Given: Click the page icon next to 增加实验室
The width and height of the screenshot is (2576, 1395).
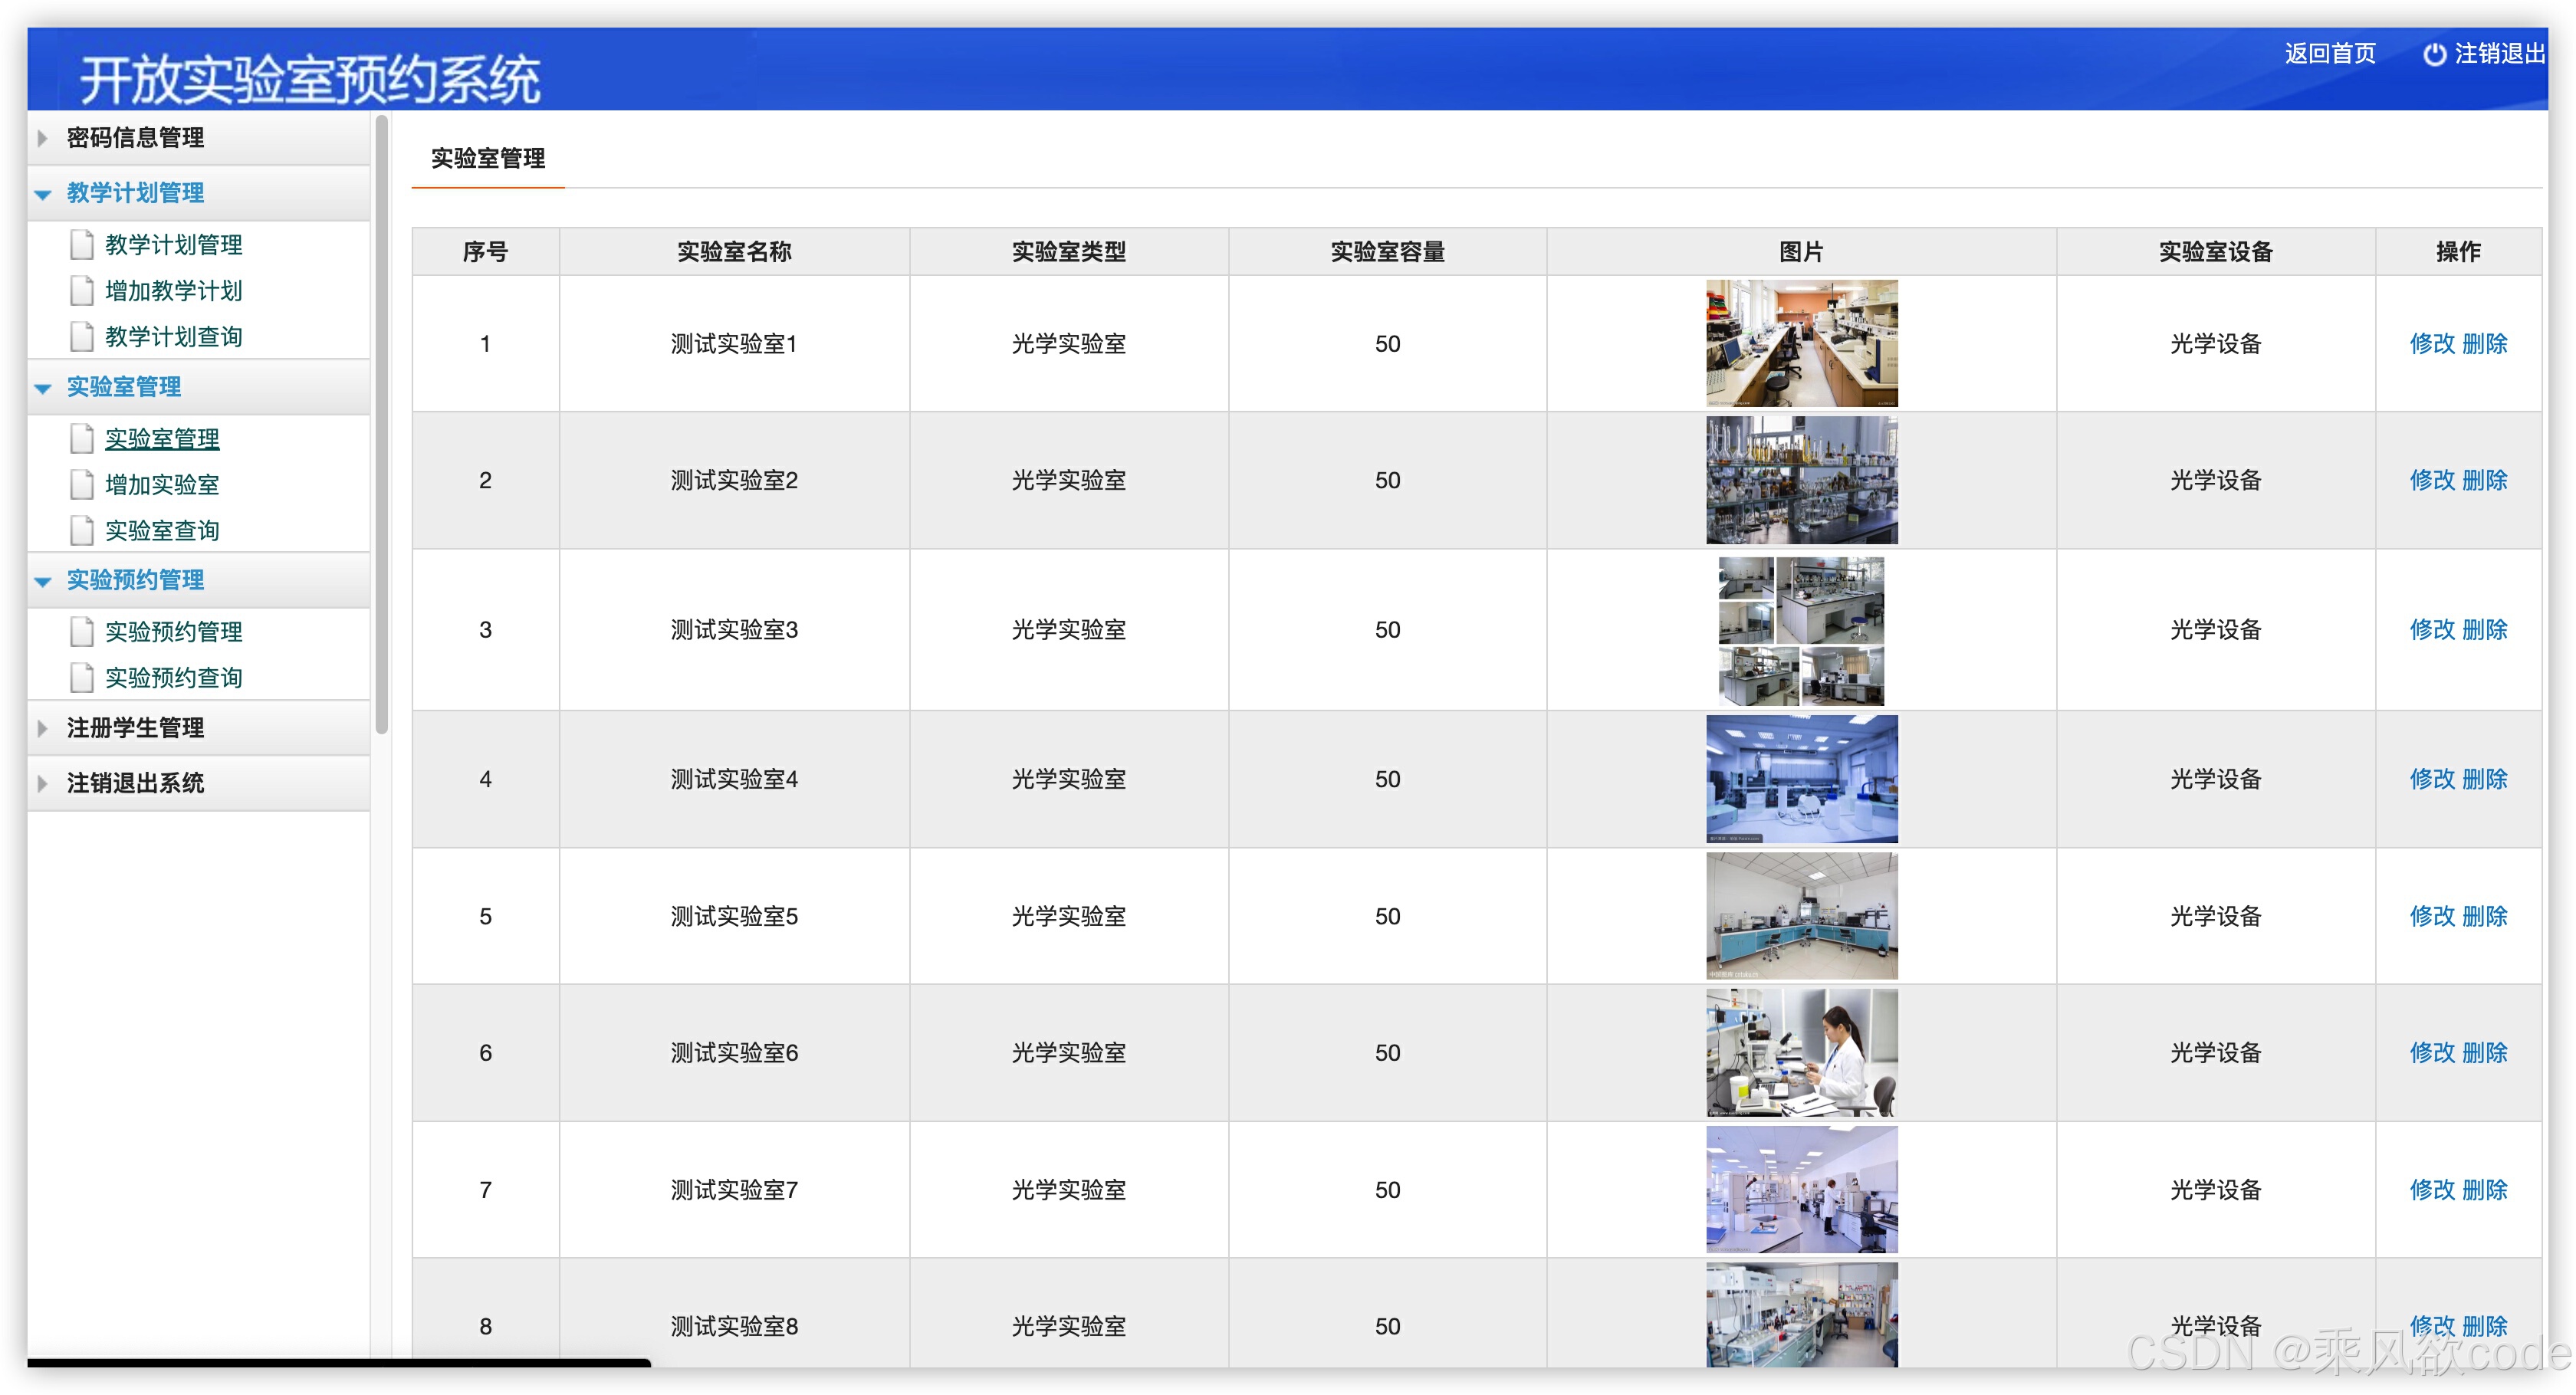Looking at the screenshot, I should [82, 485].
